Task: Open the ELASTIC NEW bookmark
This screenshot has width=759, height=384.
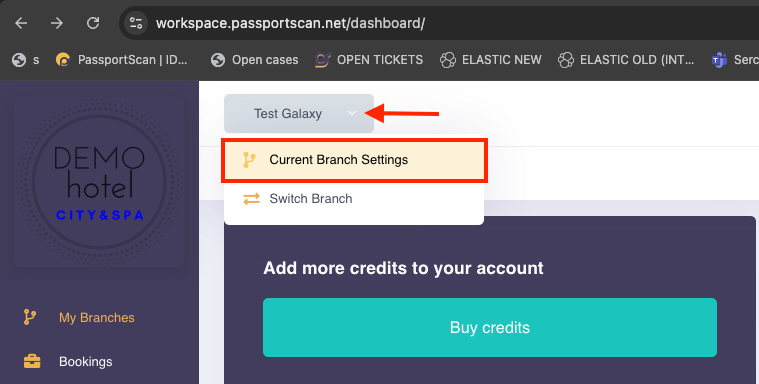Action: click(490, 60)
